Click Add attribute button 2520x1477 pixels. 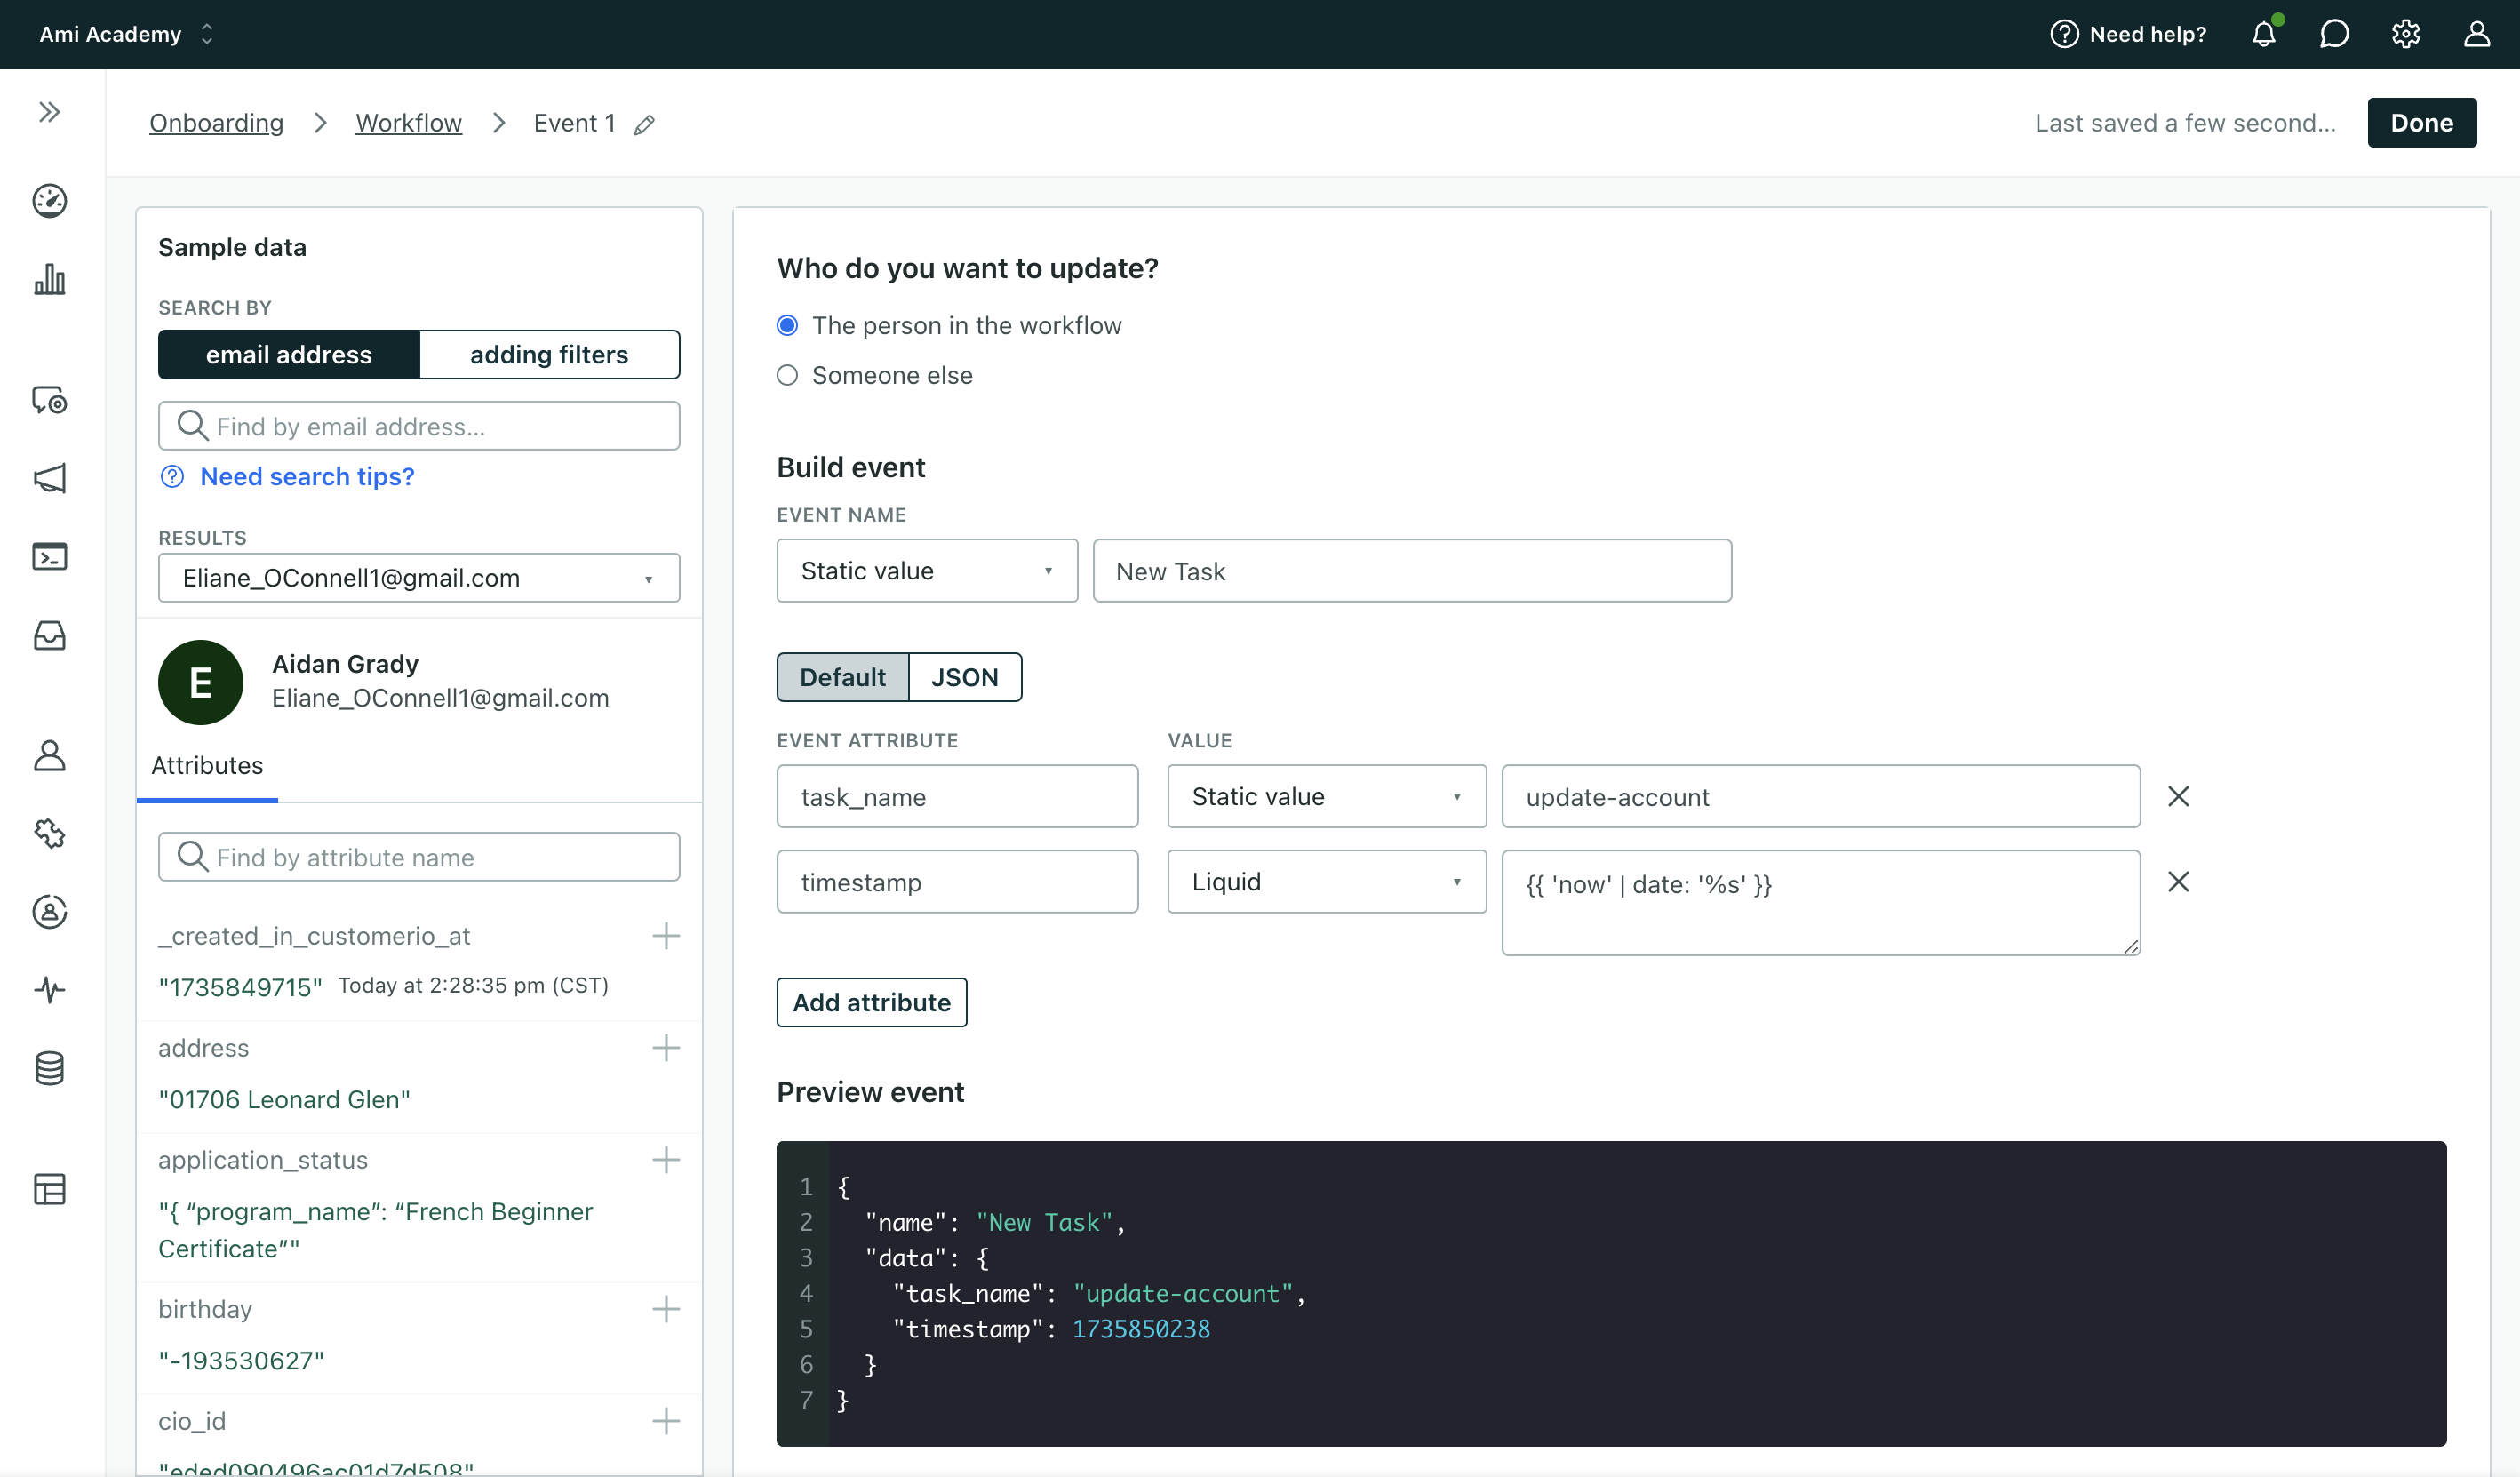pyautogui.click(x=872, y=1002)
